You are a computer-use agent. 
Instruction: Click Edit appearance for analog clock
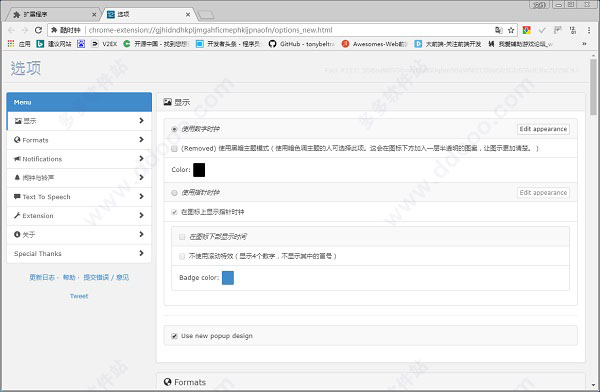(x=543, y=193)
